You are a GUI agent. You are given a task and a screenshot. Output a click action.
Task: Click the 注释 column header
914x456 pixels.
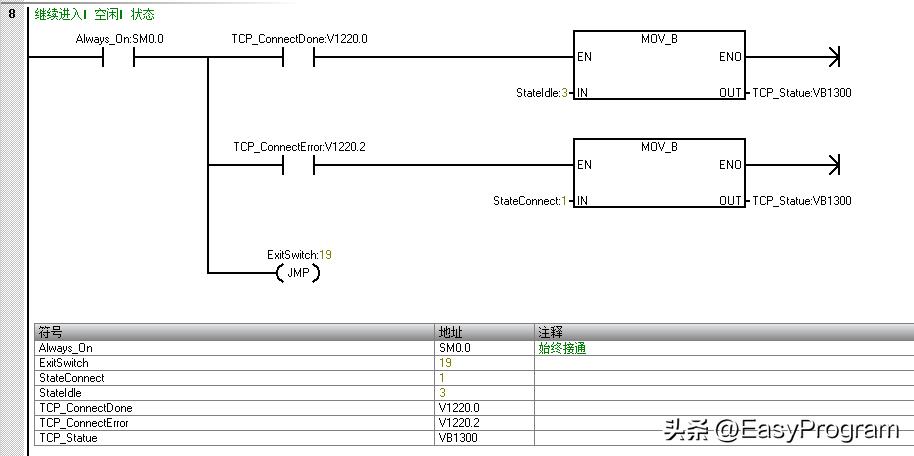pos(724,332)
